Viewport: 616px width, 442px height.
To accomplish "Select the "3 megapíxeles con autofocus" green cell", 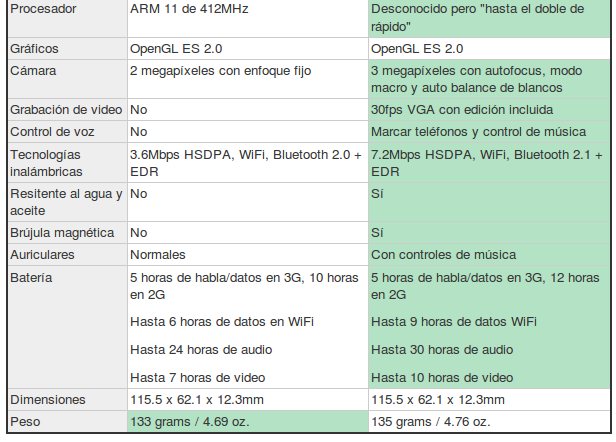I will [x=488, y=80].
